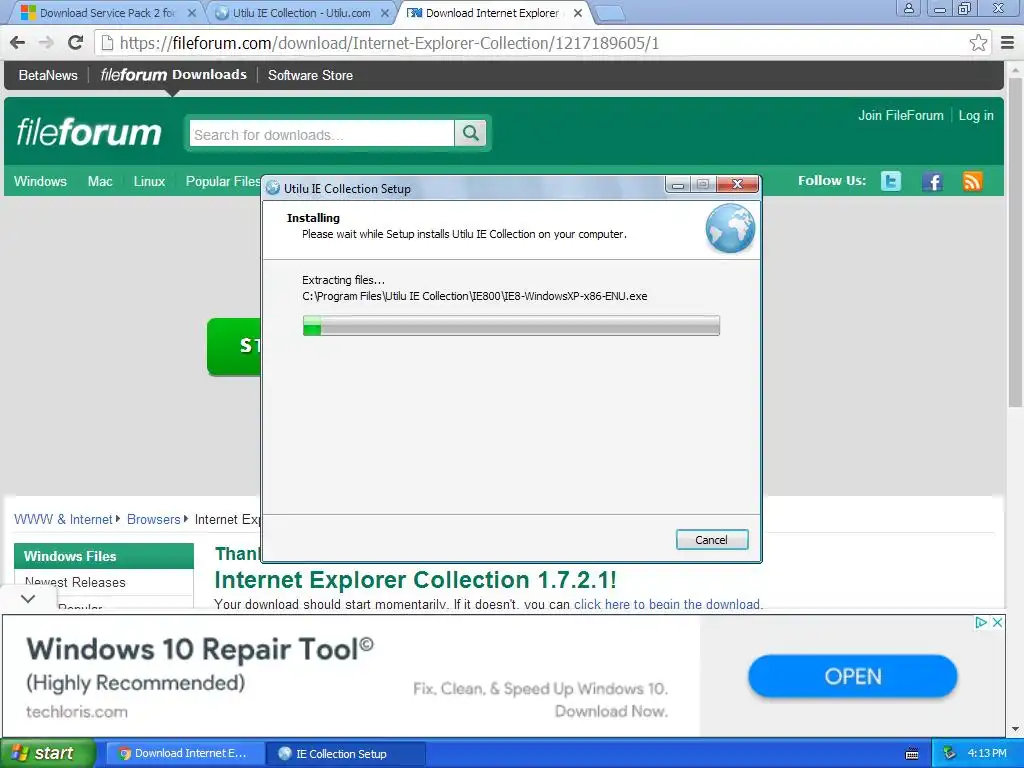Click the Join FileForum link
1024x768 pixels.
901,116
